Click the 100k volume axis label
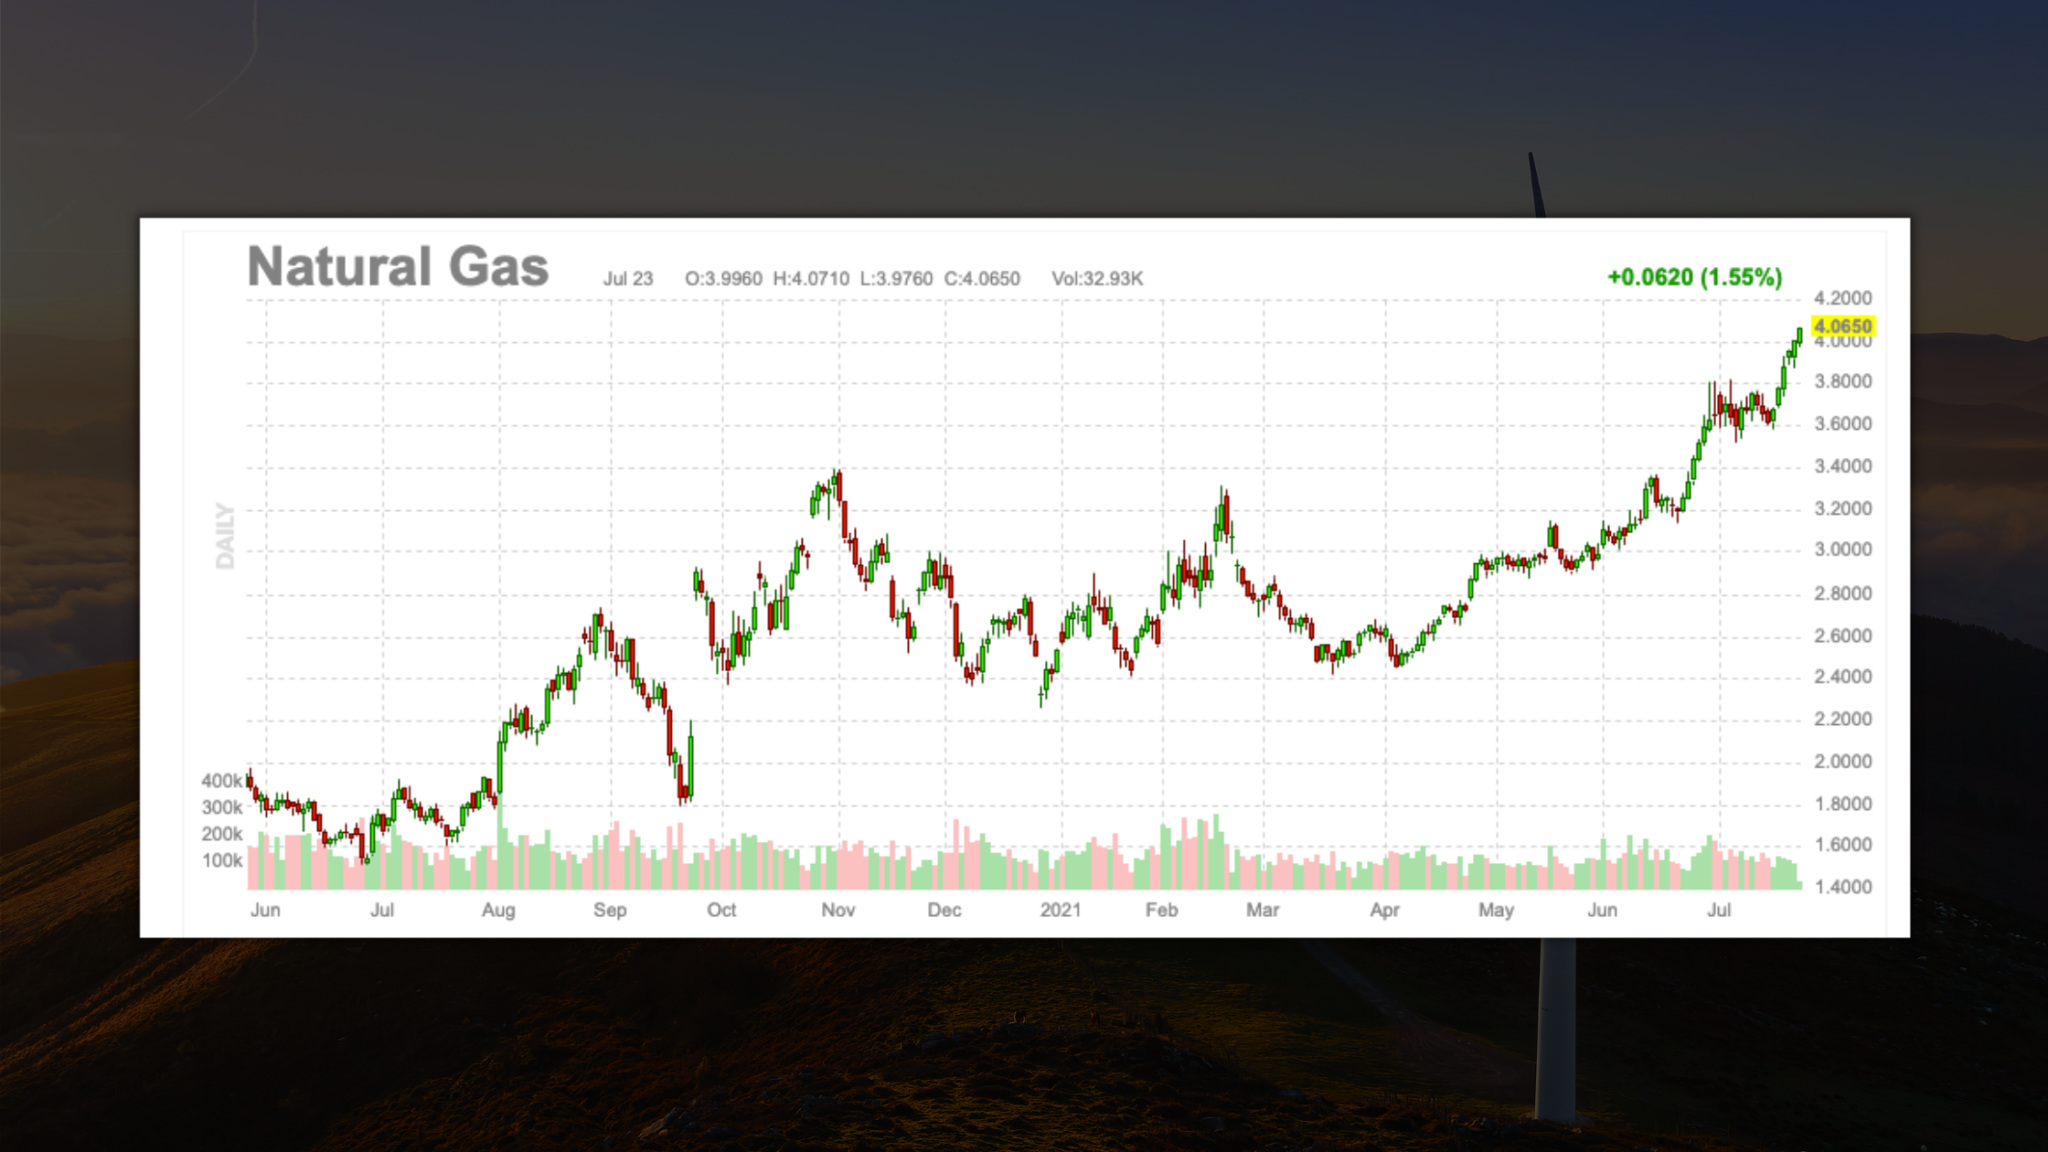2048x1152 pixels. [222, 860]
